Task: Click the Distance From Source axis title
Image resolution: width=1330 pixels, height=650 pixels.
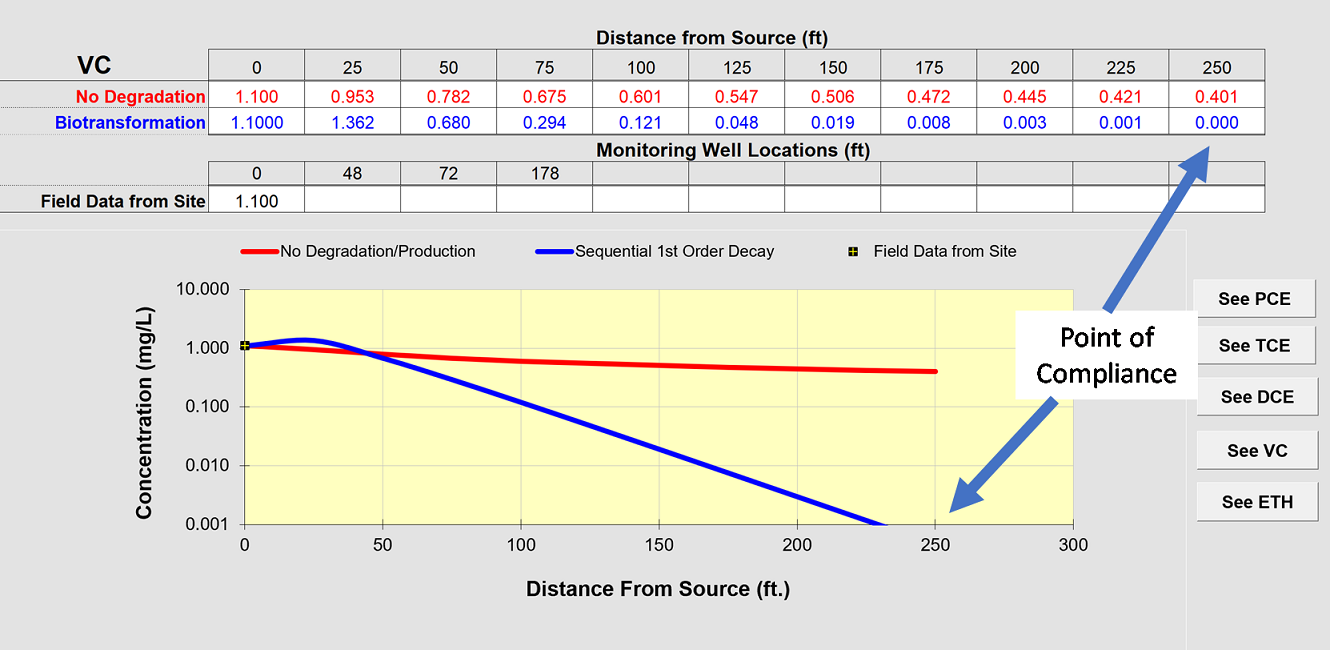Action: (x=658, y=589)
